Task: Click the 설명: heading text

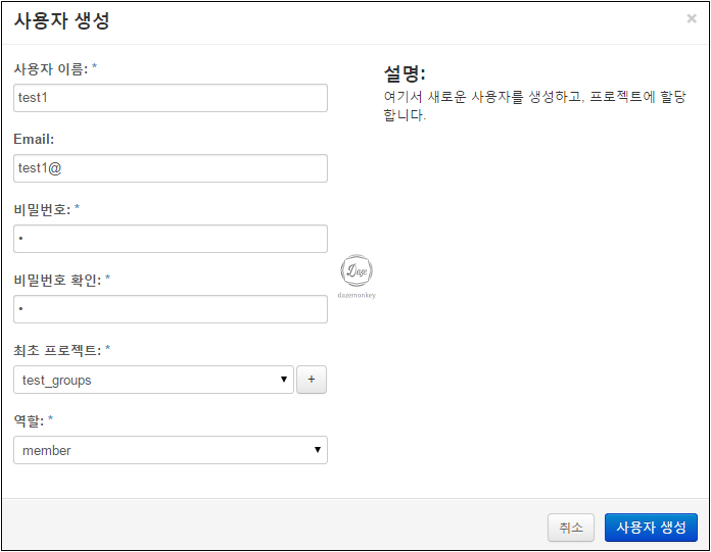Action: pyautogui.click(x=404, y=73)
